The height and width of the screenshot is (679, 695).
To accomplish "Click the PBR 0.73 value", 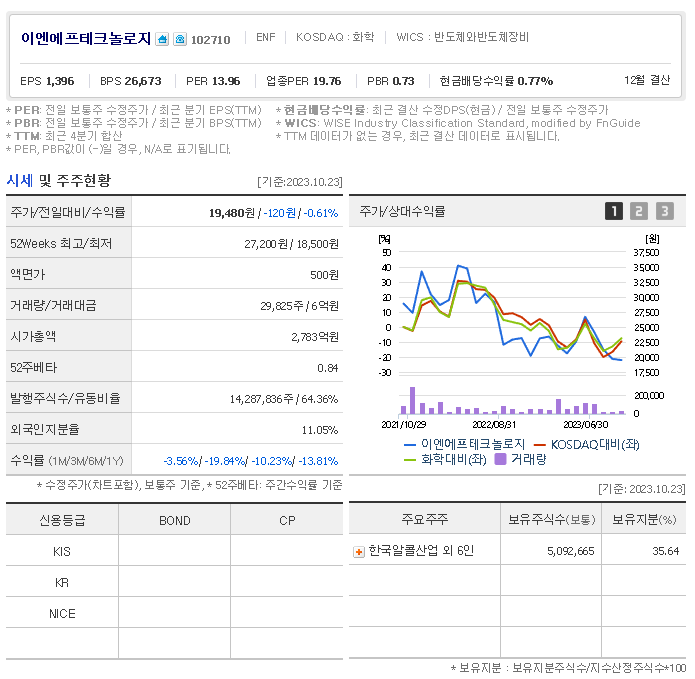I will coord(390,81).
